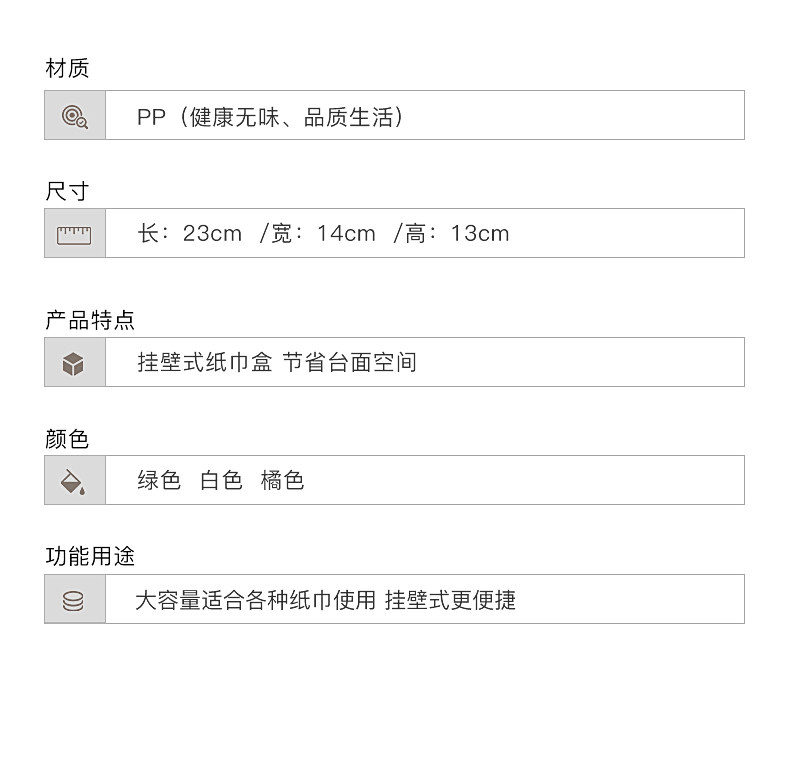The height and width of the screenshot is (759, 790).
Task: Click the ruler size icon
Action: tap(74, 234)
